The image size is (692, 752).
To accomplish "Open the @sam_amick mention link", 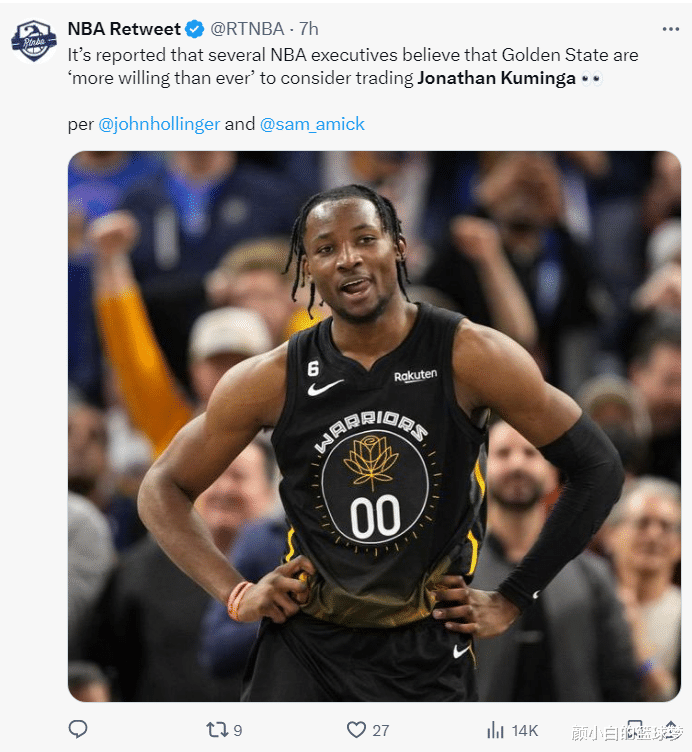I will [x=312, y=124].
